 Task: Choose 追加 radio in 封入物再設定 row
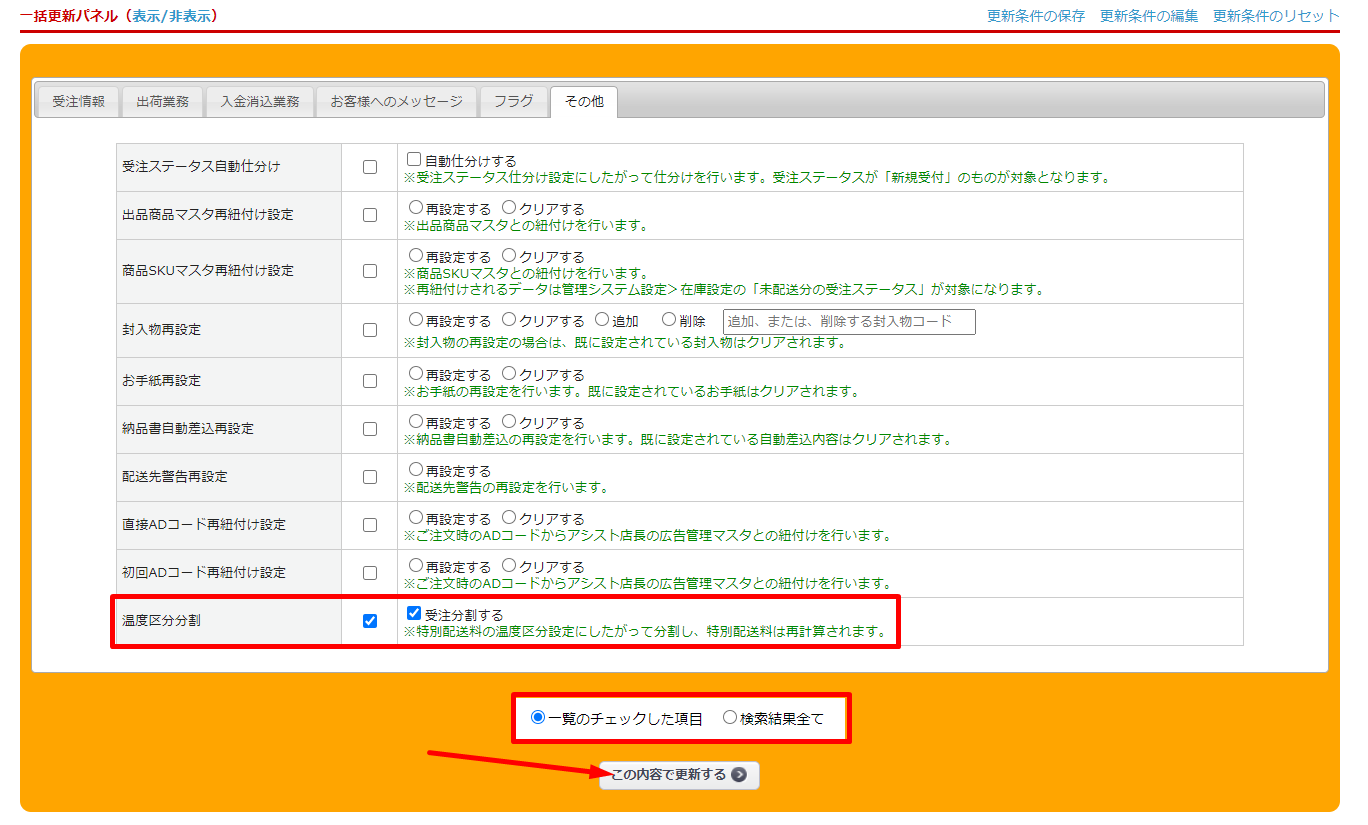coord(602,321)
